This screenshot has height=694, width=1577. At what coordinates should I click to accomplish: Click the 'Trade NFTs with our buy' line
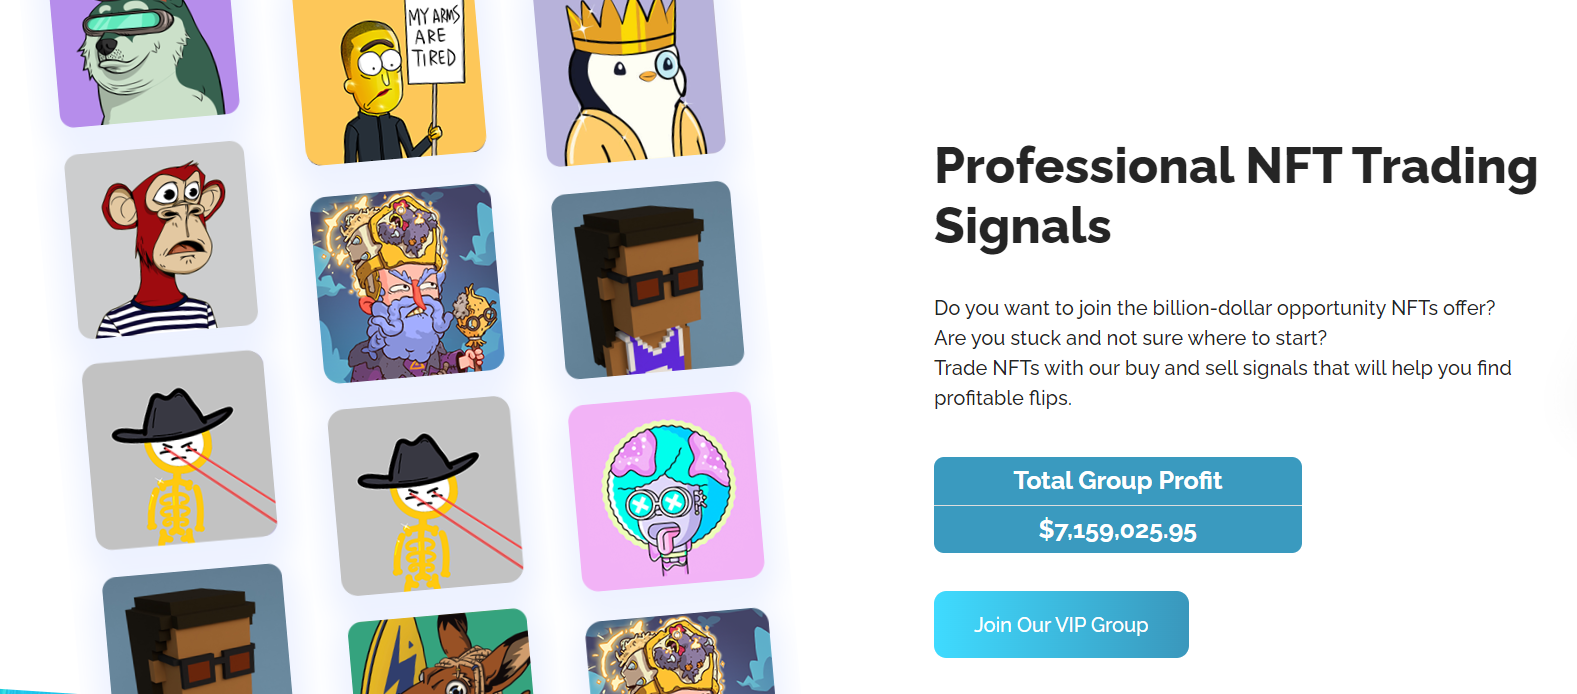[1223, 368]
